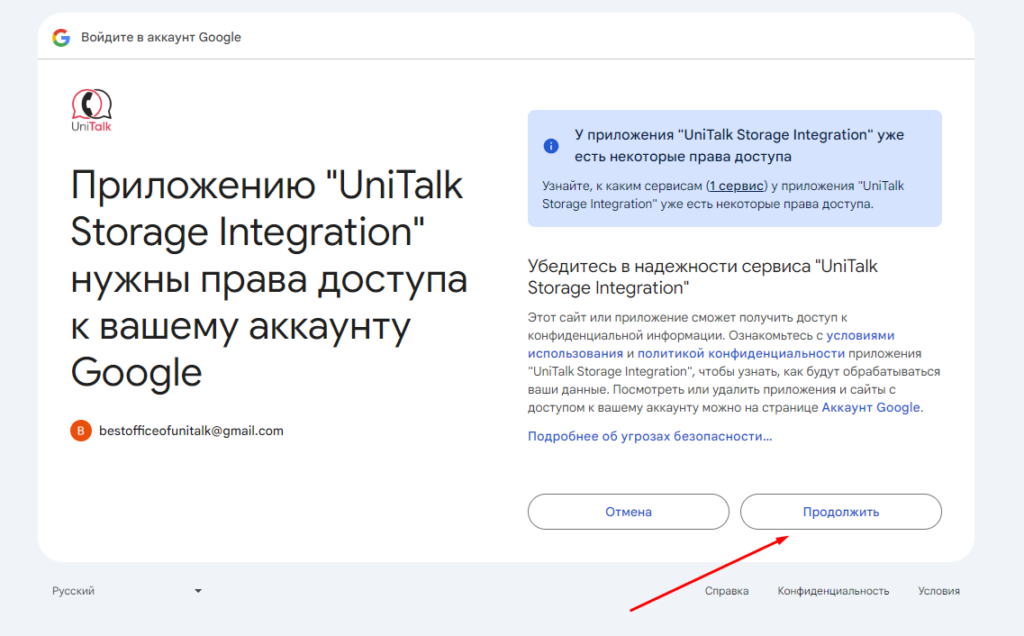
Task: Click the orange "B" account avatar
Action: [x=80, y=431]
